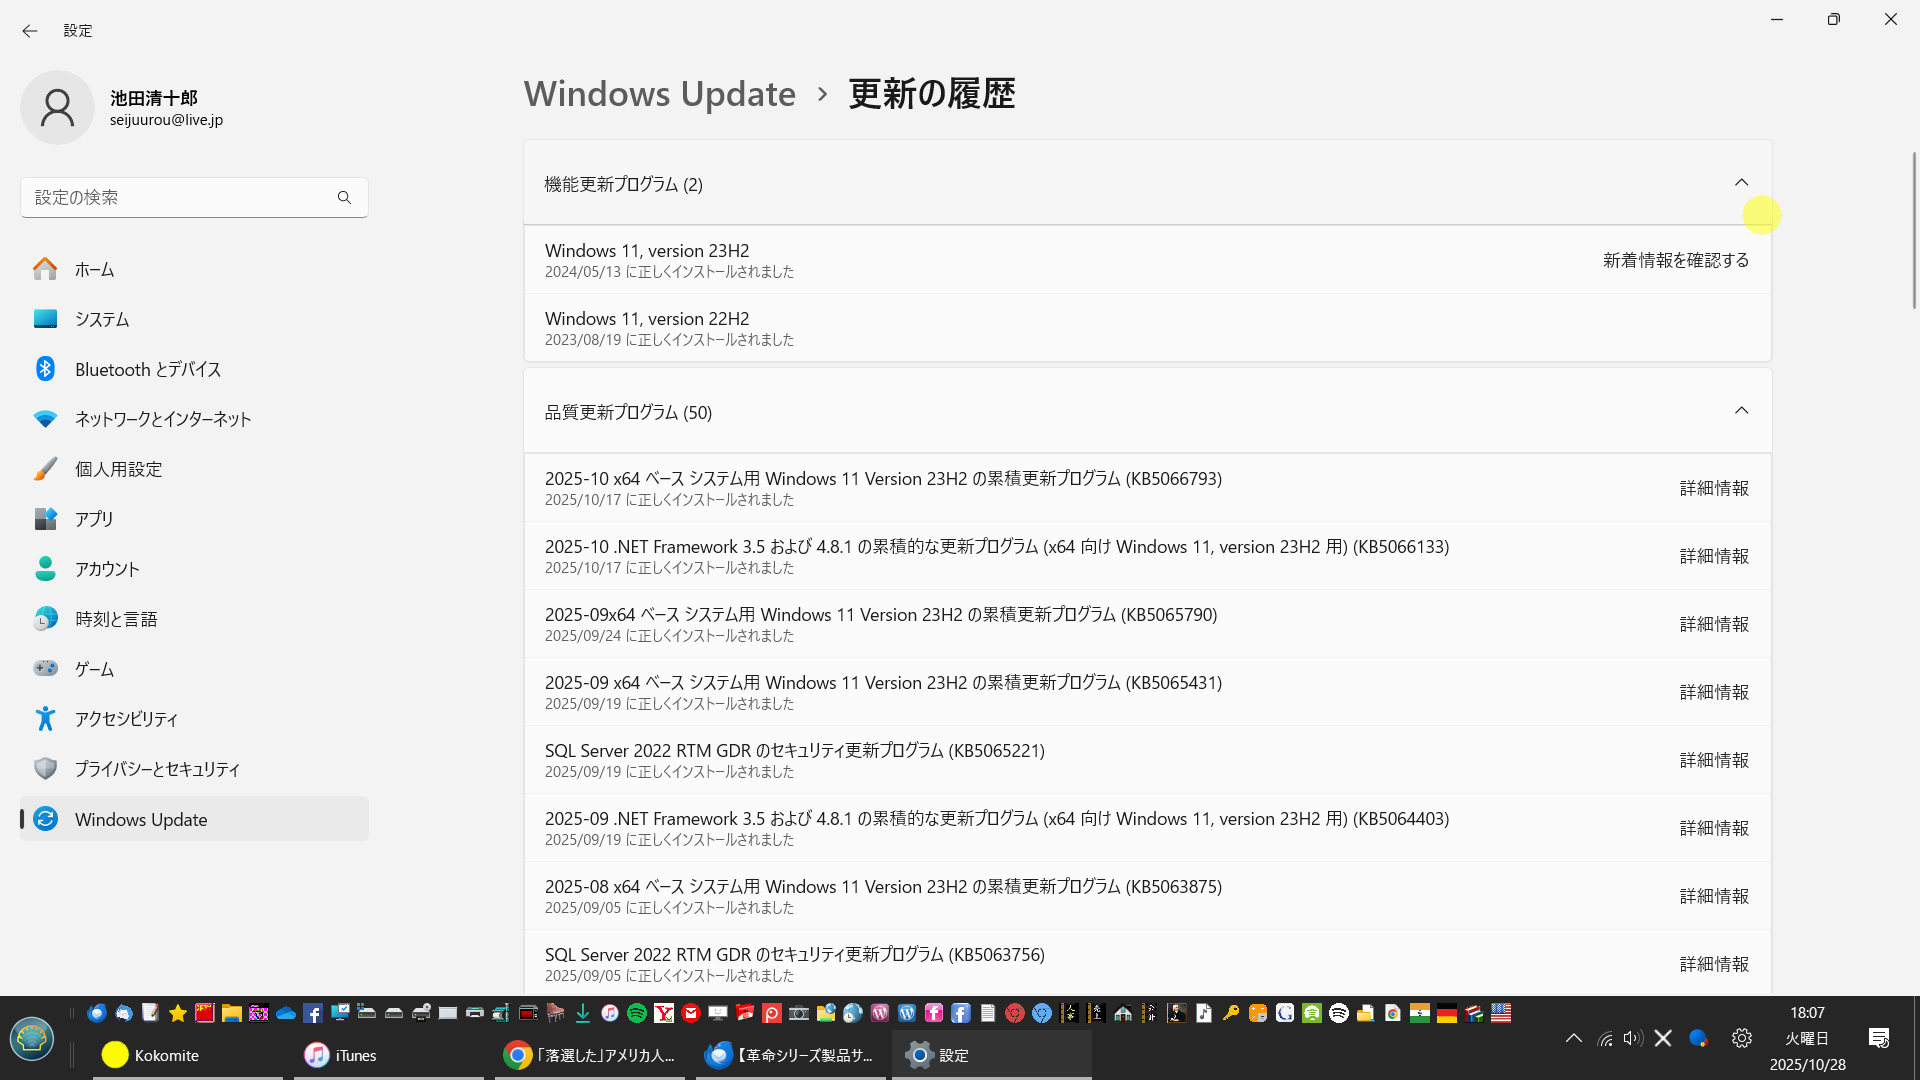
Task: Open the German flag shortcut
Action: (x=1447, y=1013)
